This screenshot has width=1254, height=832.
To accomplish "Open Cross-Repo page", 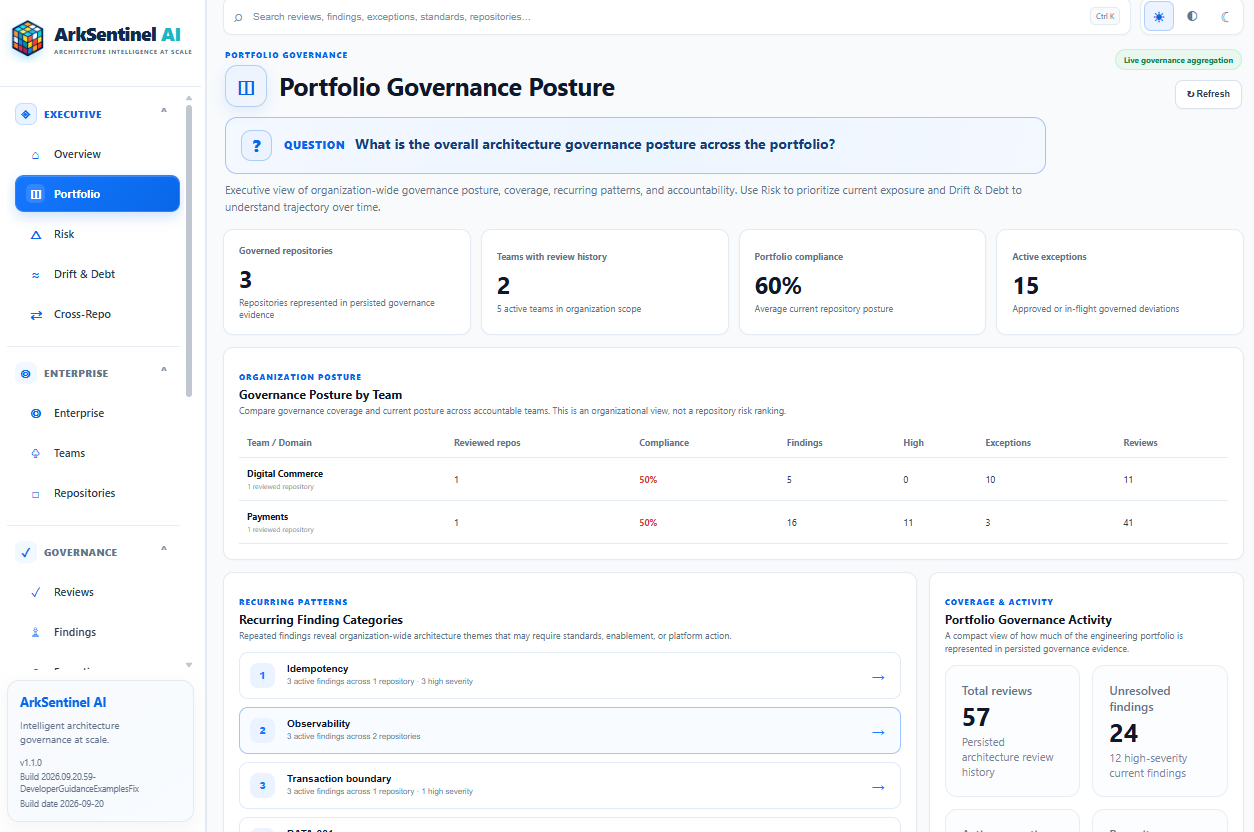I will click(x=97, y=314).
